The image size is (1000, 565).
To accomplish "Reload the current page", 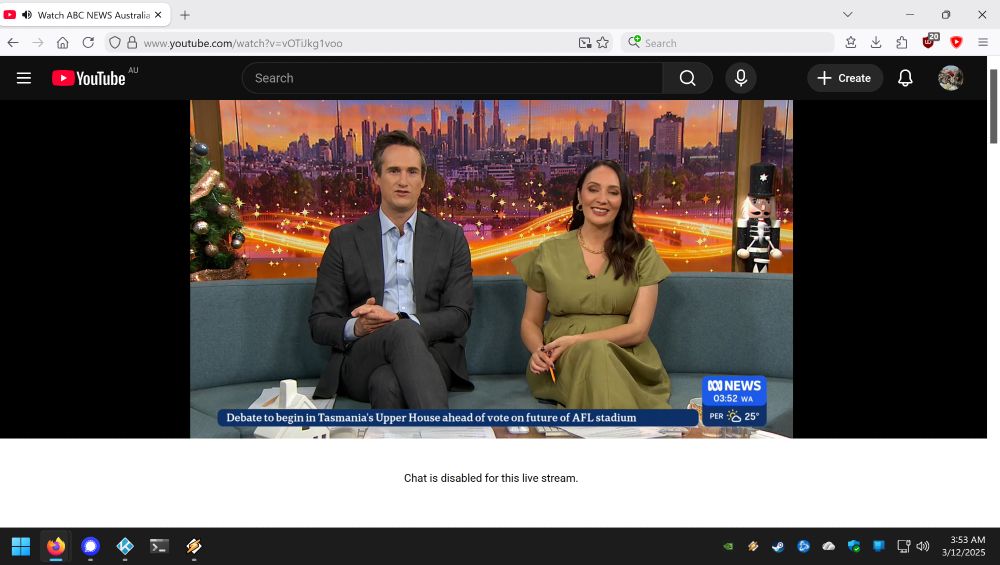I will [x=88, y=43].
